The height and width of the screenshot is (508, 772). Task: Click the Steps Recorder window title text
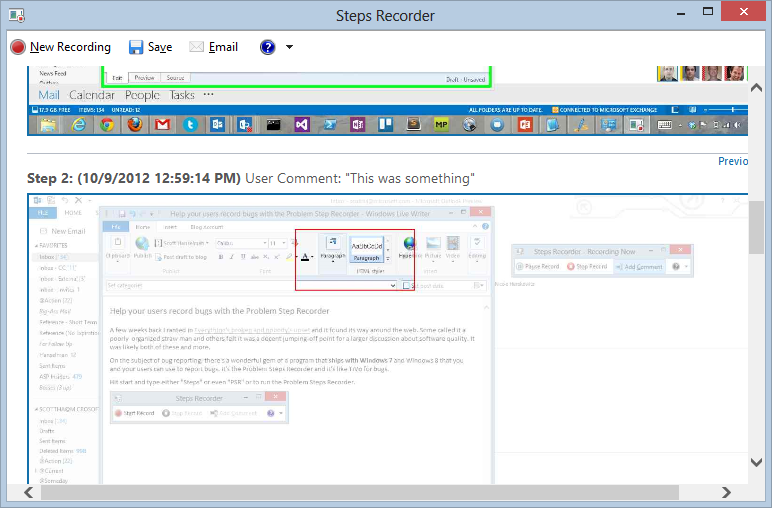coord(385,15)
